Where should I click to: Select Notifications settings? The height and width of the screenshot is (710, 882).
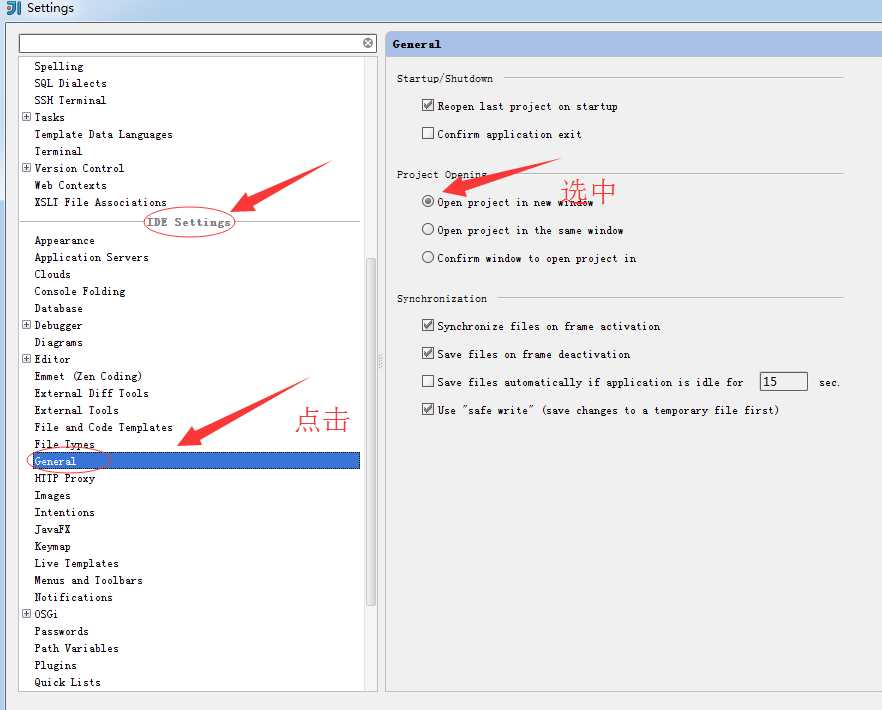point(74,597)
